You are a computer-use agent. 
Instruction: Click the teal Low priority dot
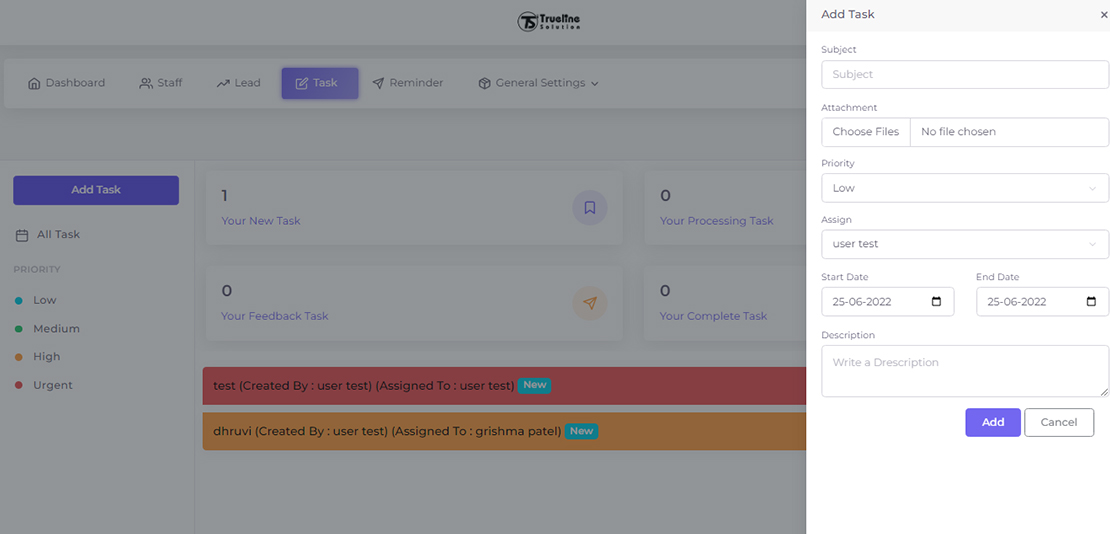point(18,301)
